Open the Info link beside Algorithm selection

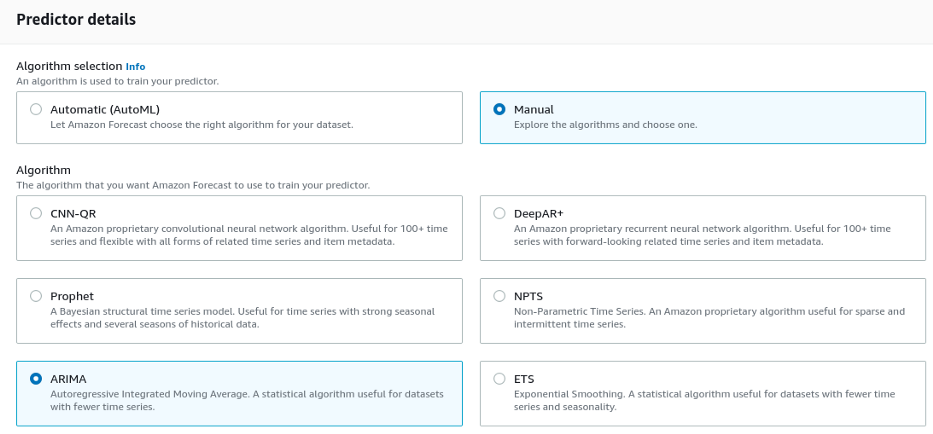coord(135,66)
